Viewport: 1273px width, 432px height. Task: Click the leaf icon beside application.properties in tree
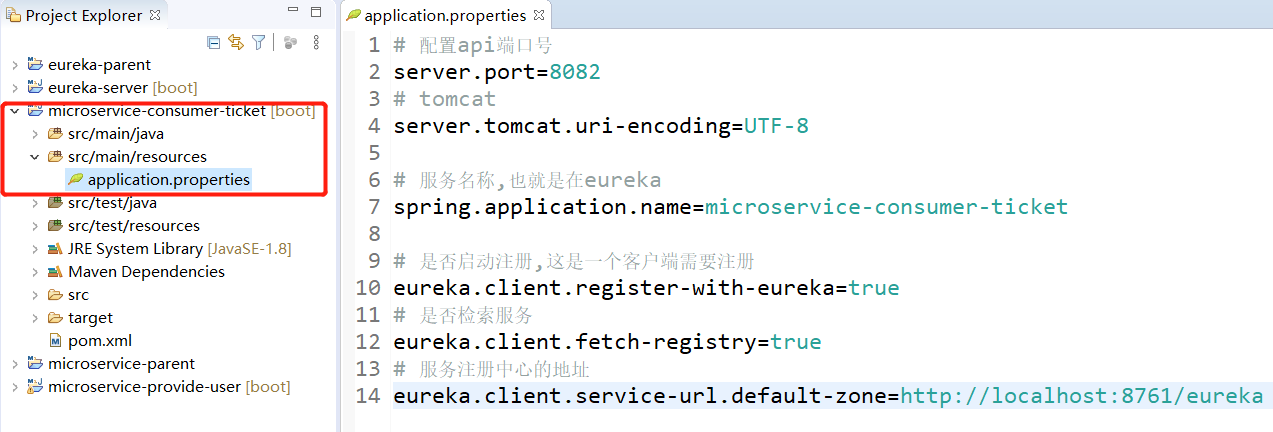click(75, 180)
